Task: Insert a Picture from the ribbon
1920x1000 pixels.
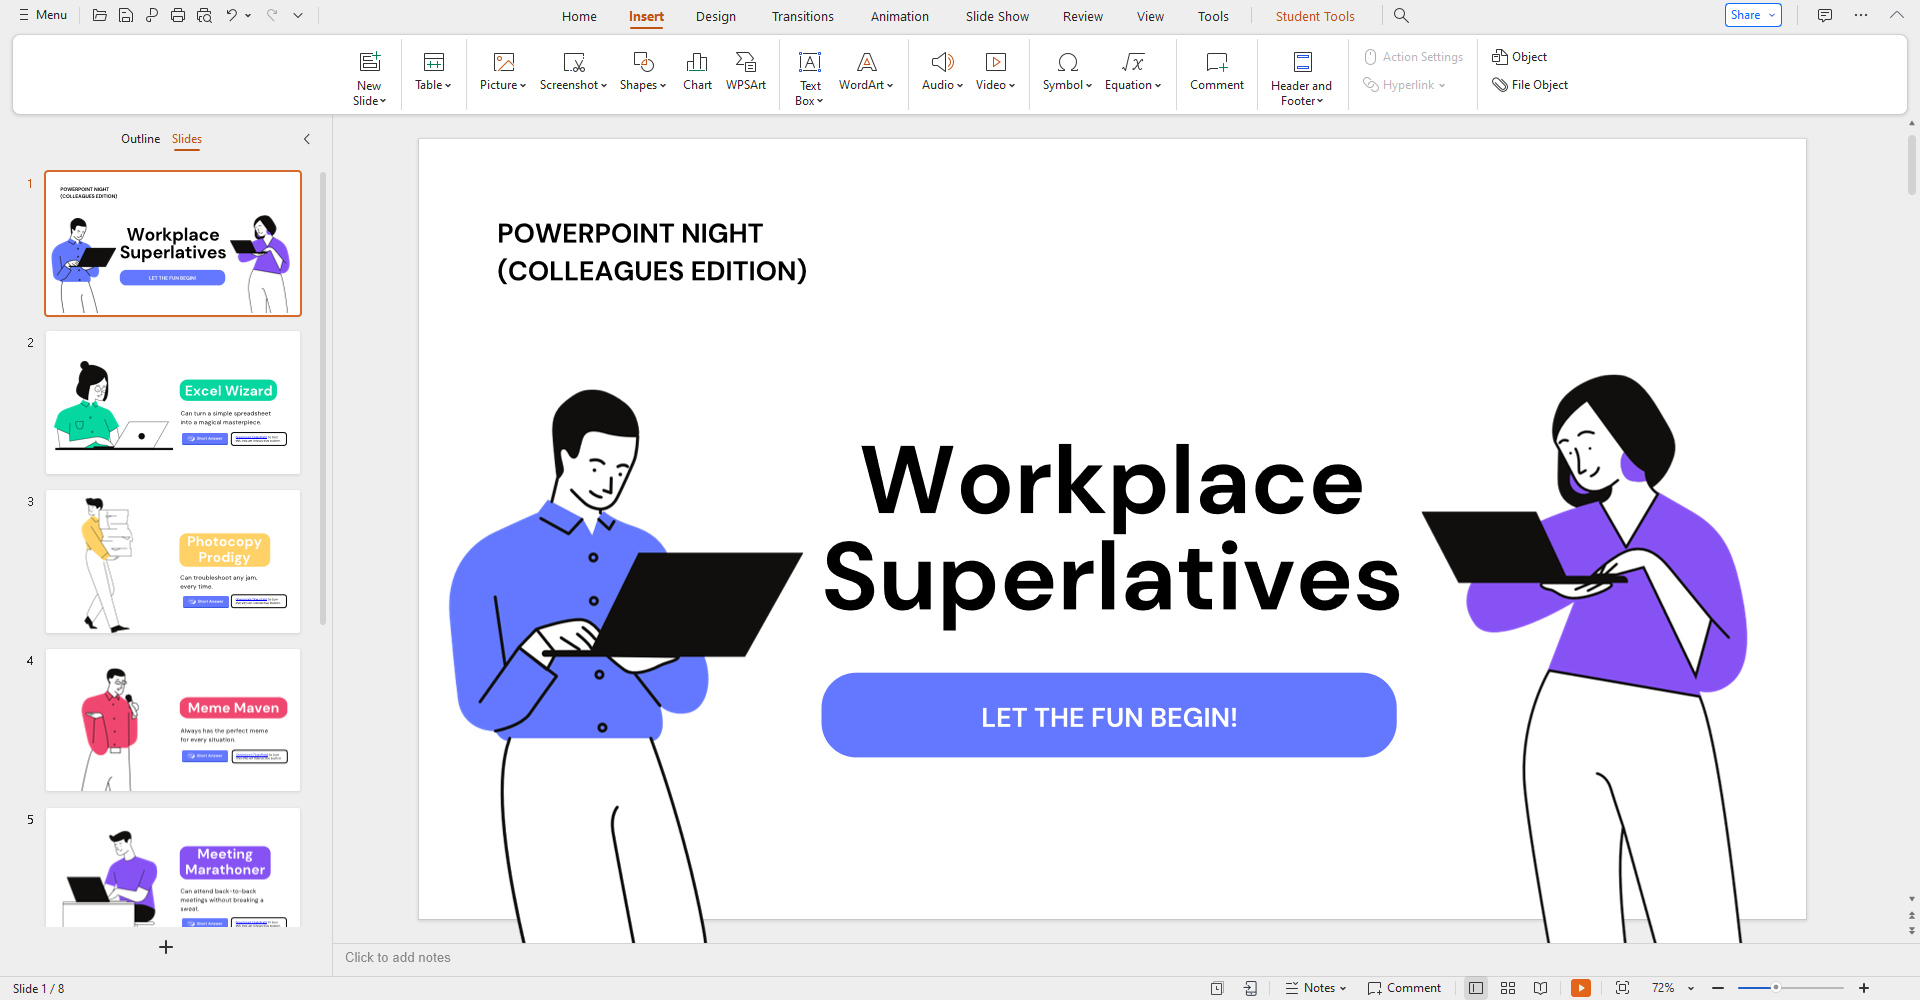Action: [503, 72]
